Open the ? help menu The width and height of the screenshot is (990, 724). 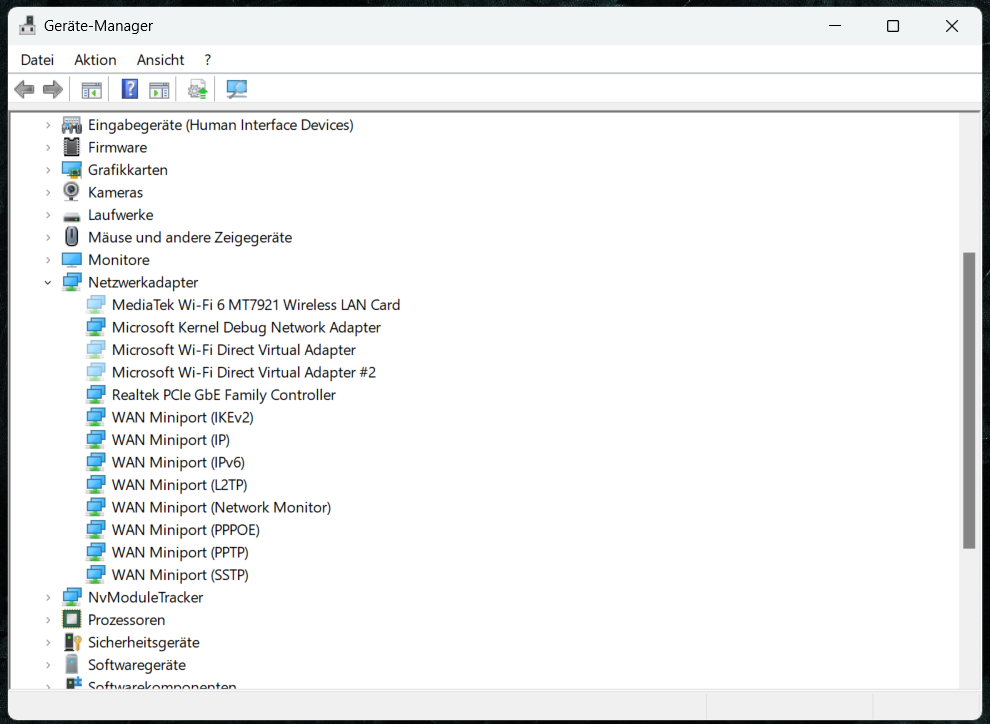point(208,60)
